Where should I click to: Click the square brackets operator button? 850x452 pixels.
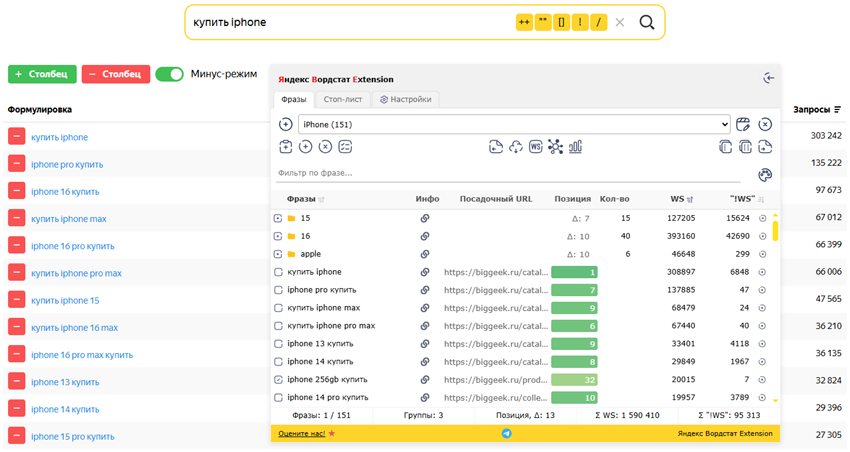click(561, 22)
